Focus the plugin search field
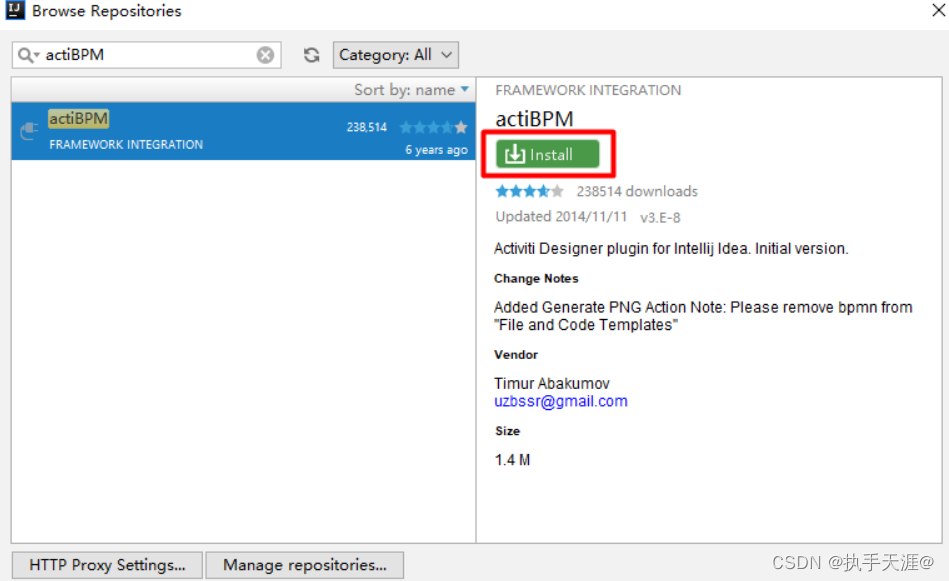This screenshot has height=581, width=949. 148,55
